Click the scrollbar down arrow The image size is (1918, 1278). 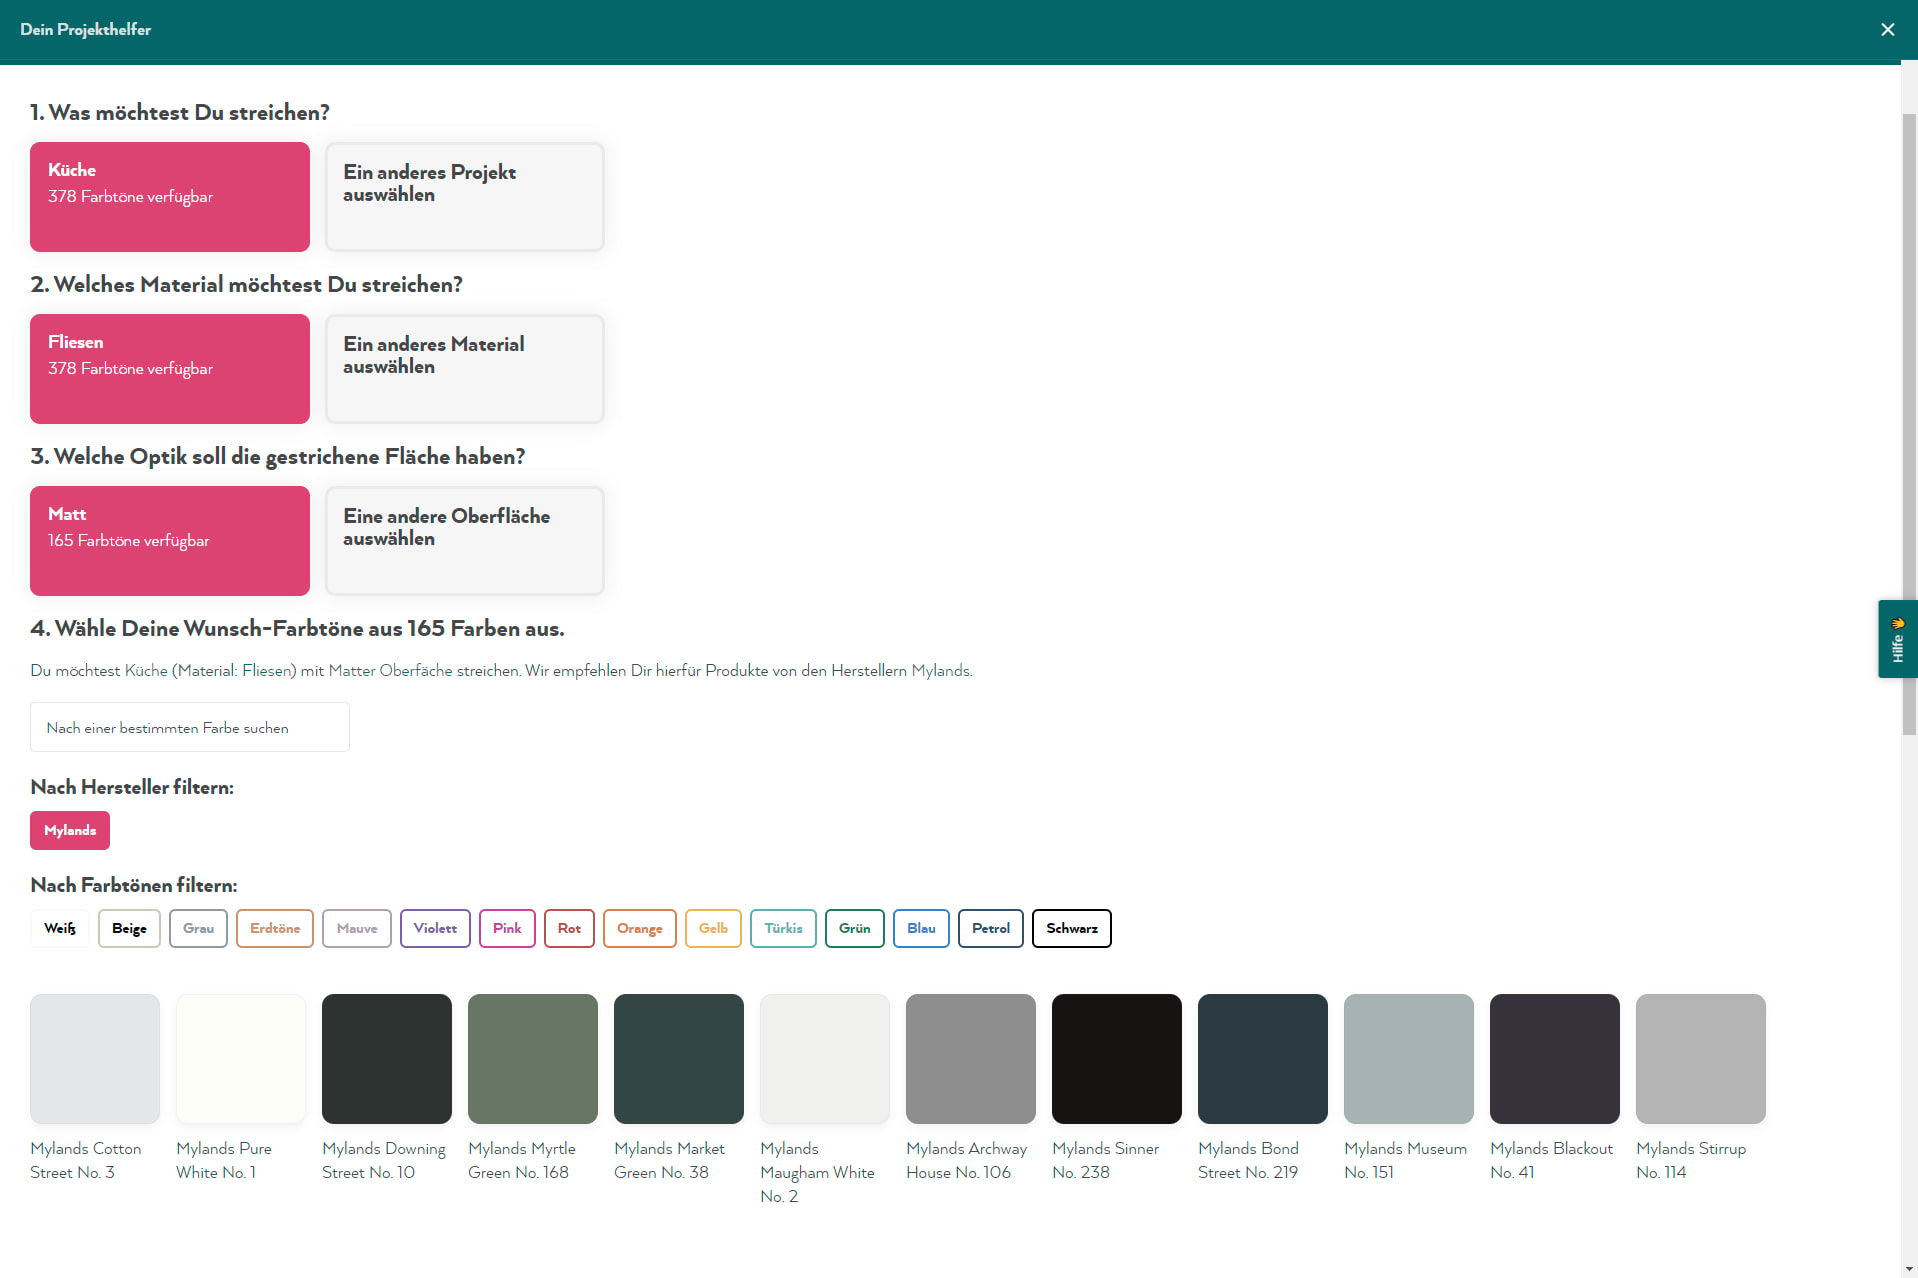[1909, 1269]
